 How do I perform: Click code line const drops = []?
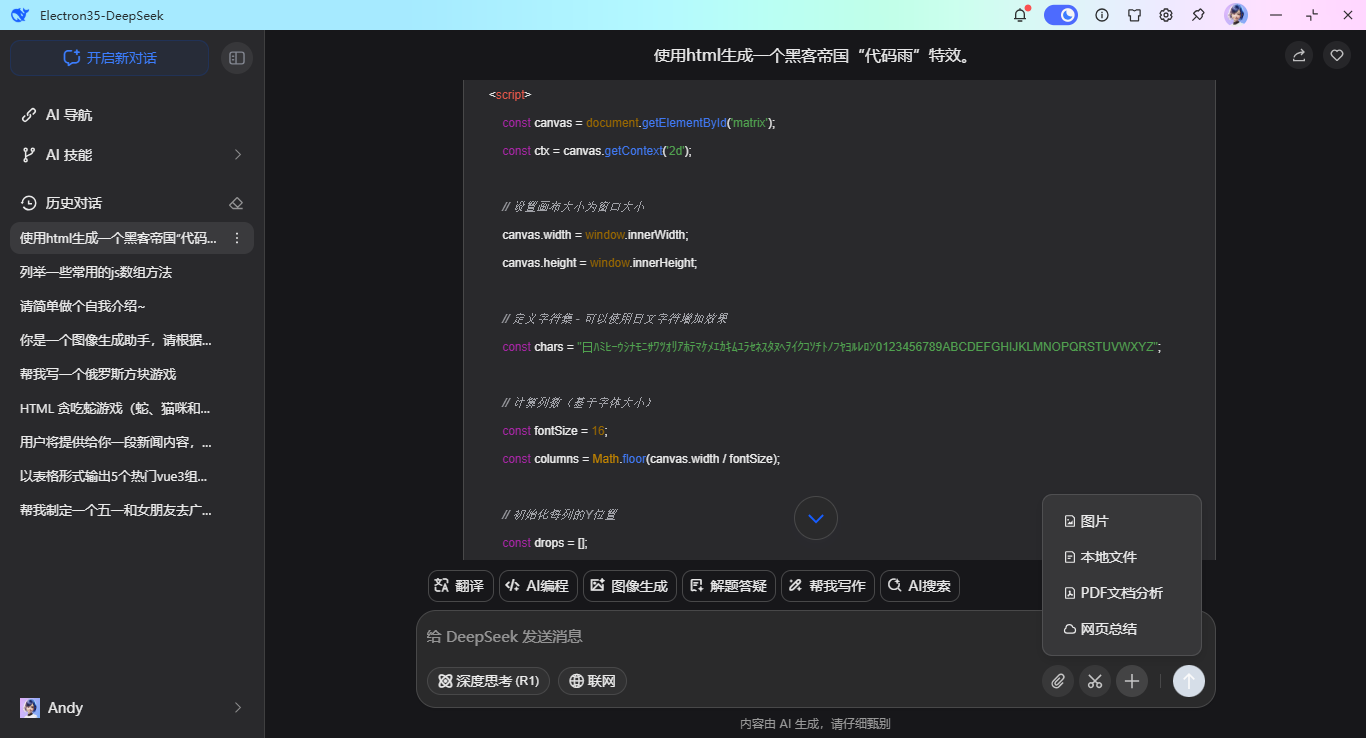coord(545,543)
